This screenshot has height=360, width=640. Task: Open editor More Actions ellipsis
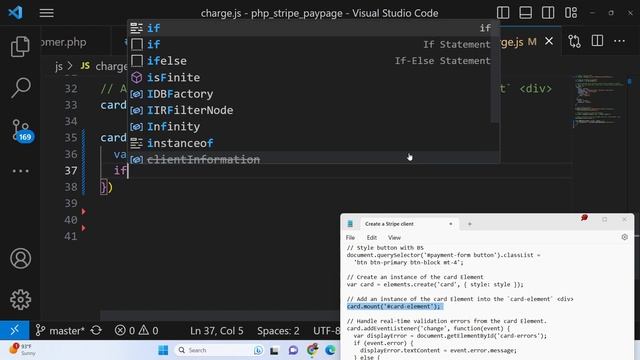619,41
